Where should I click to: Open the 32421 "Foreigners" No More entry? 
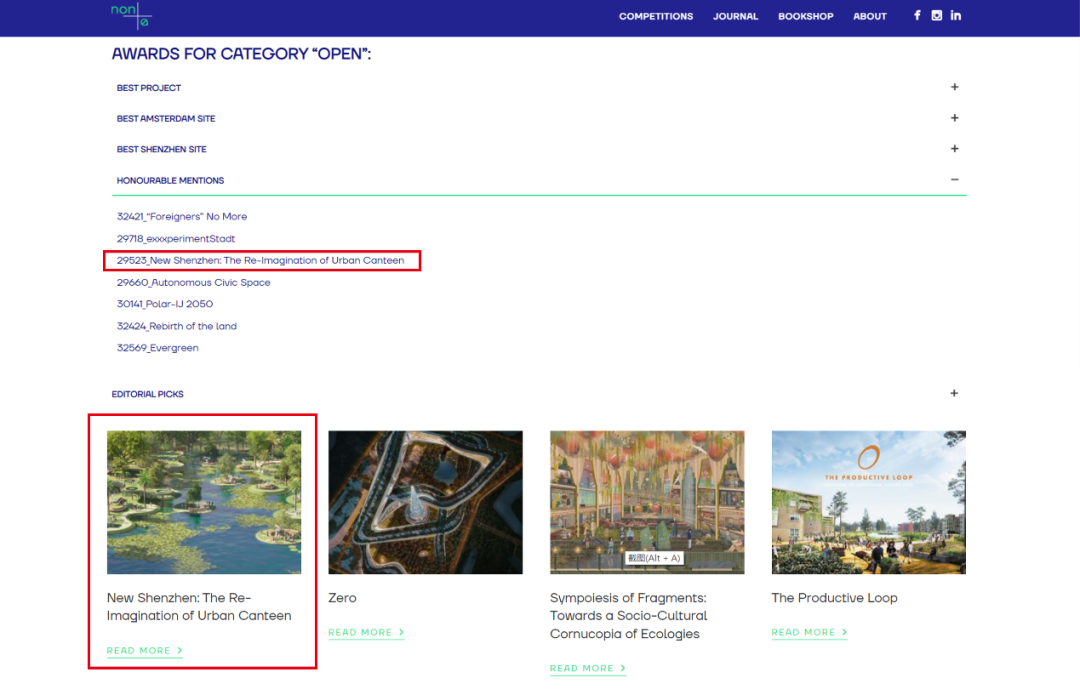point(182,217)
